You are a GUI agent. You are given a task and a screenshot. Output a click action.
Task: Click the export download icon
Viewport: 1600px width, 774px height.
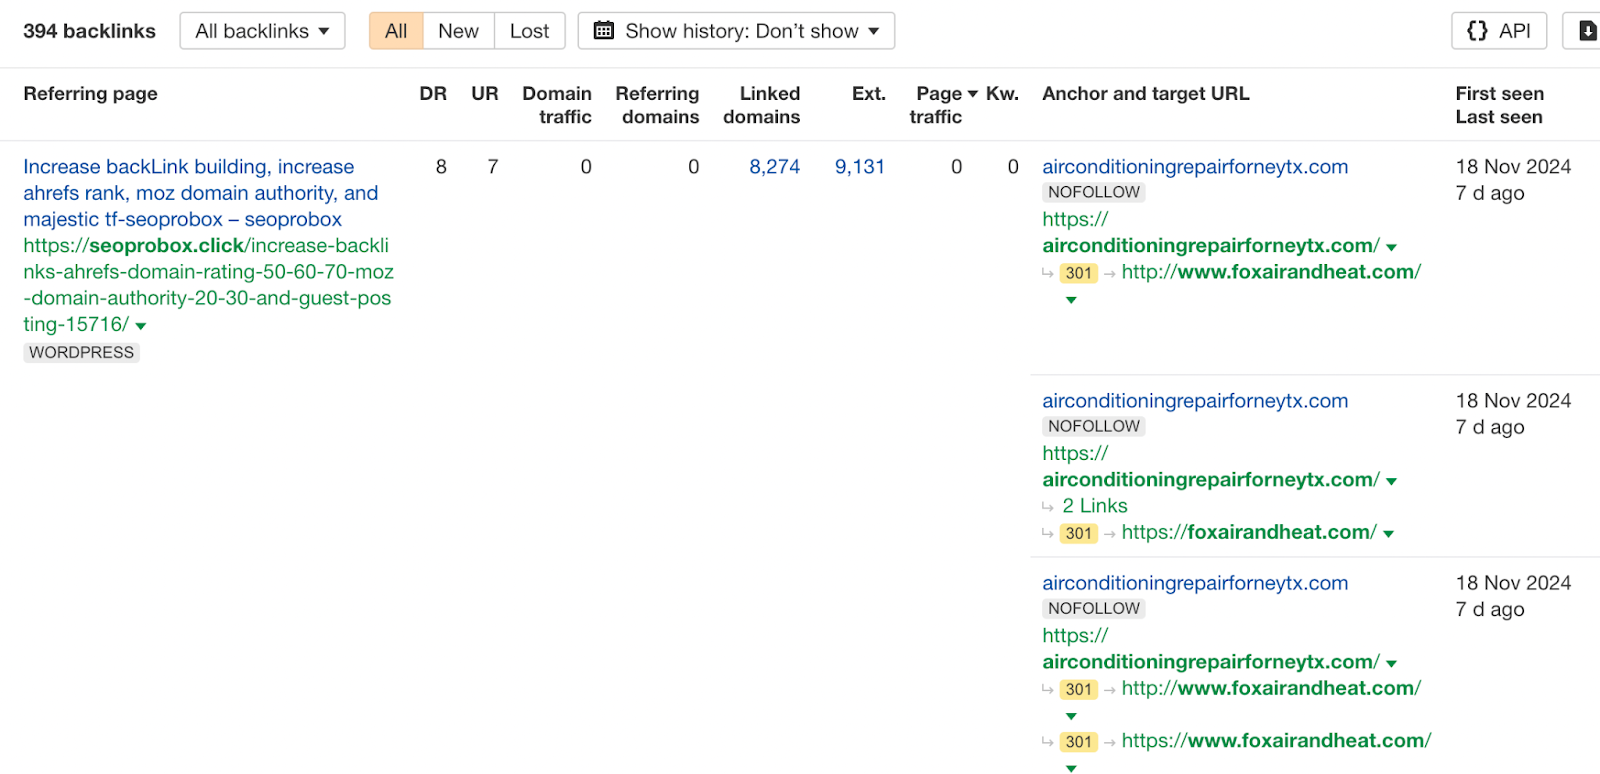pyautogui.click(x=1586, y=31)
